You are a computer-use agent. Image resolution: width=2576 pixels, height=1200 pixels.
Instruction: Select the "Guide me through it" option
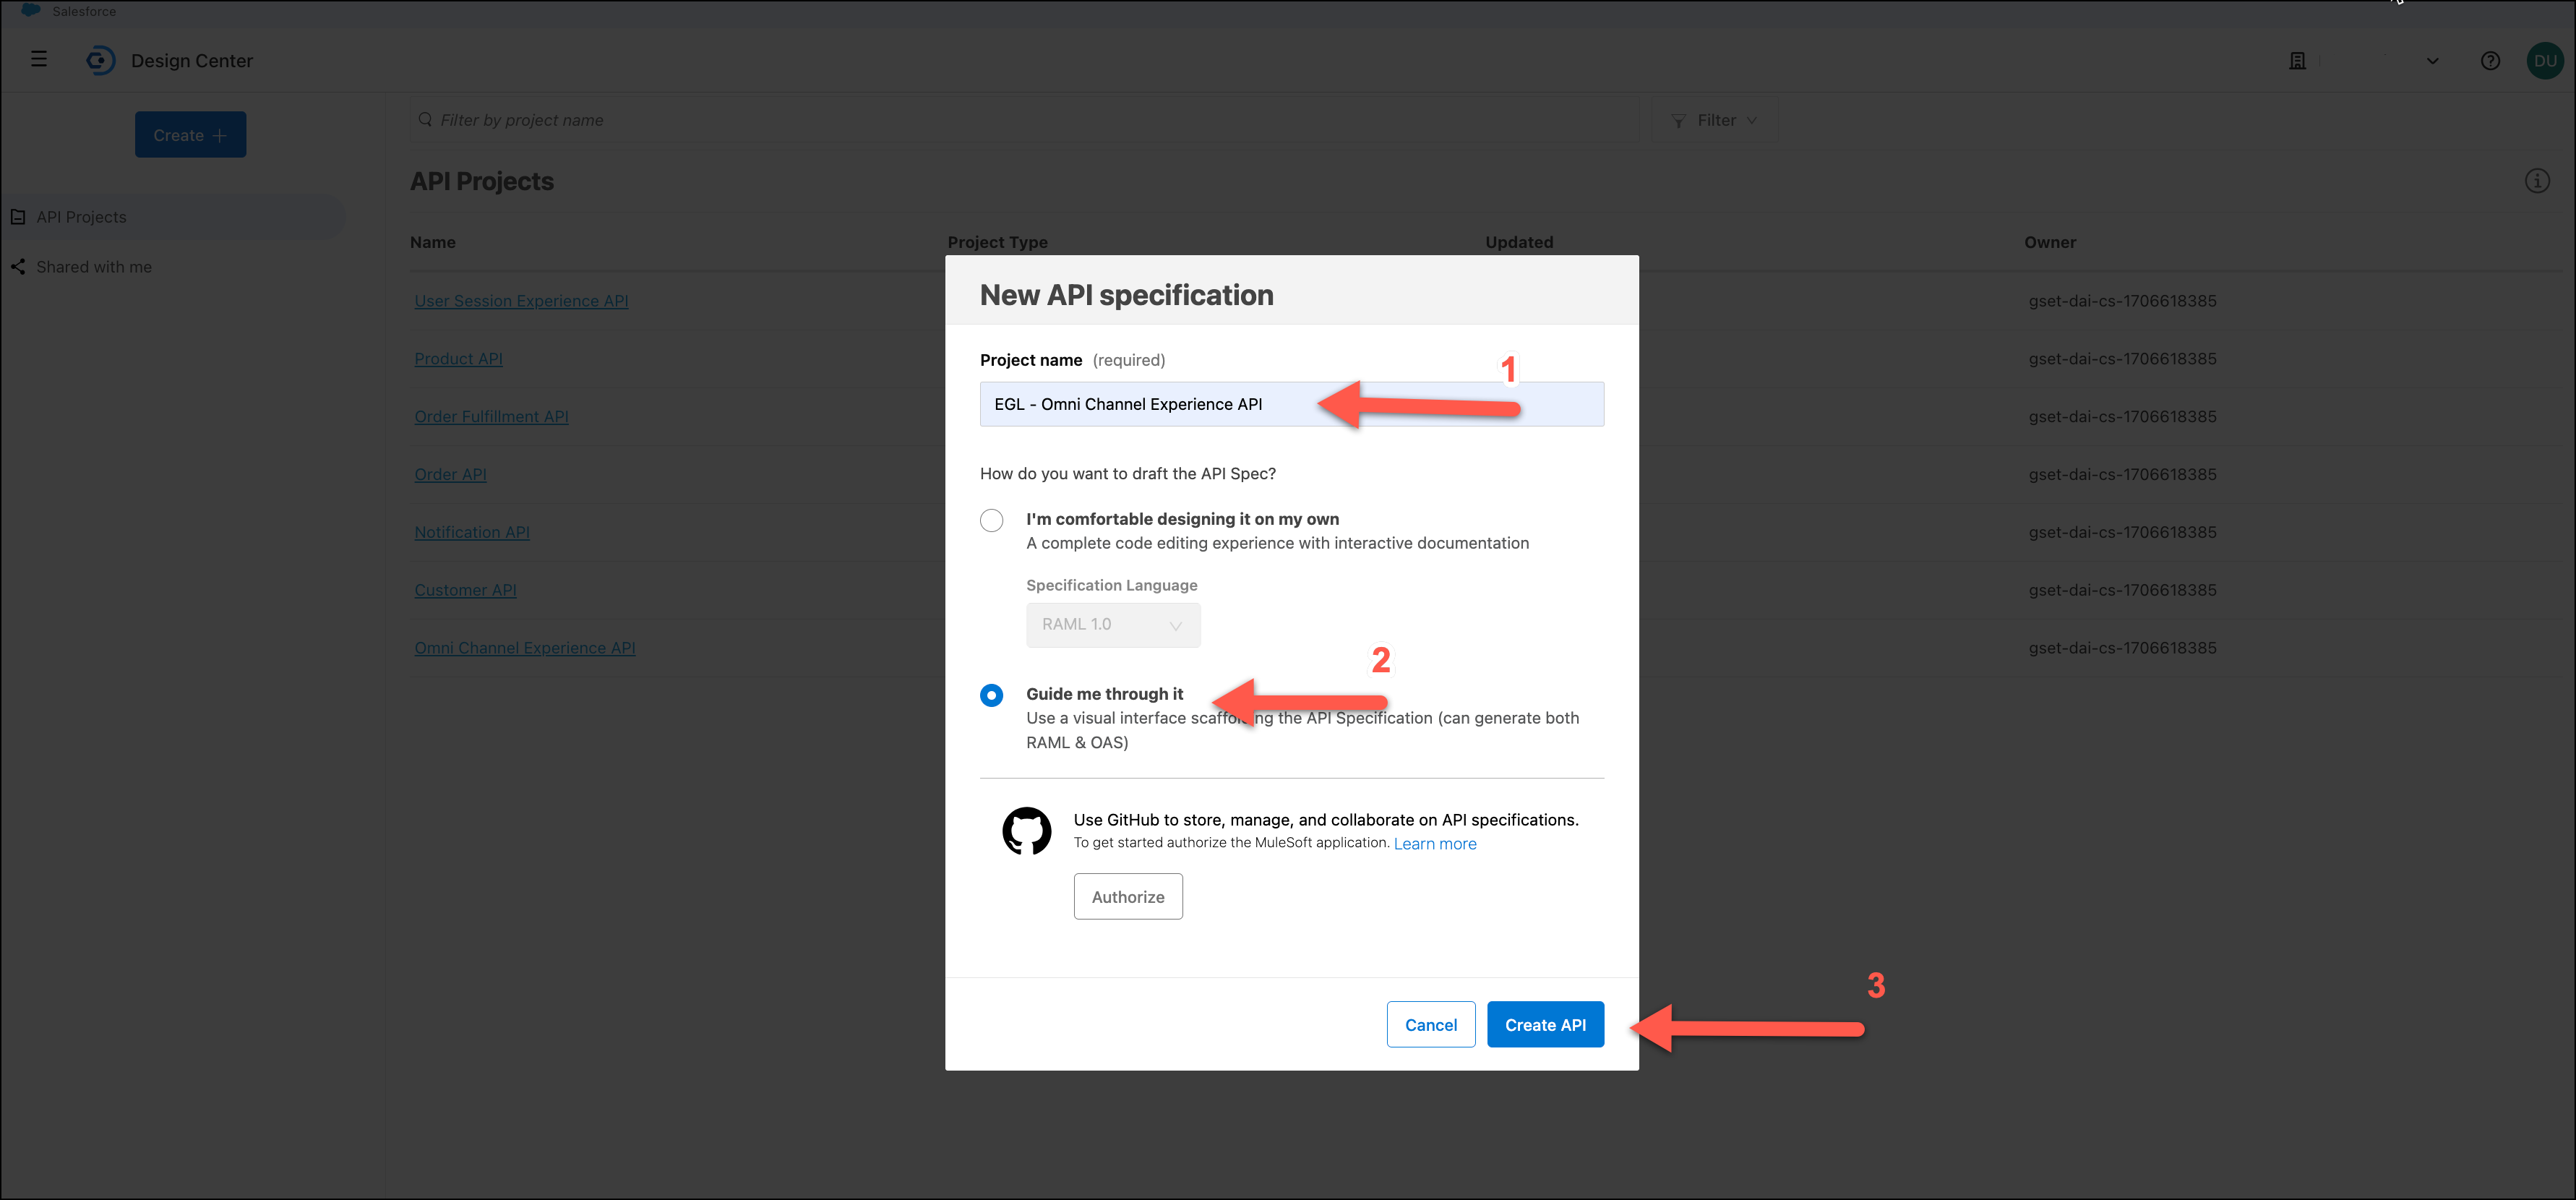[x=991, y=695]
